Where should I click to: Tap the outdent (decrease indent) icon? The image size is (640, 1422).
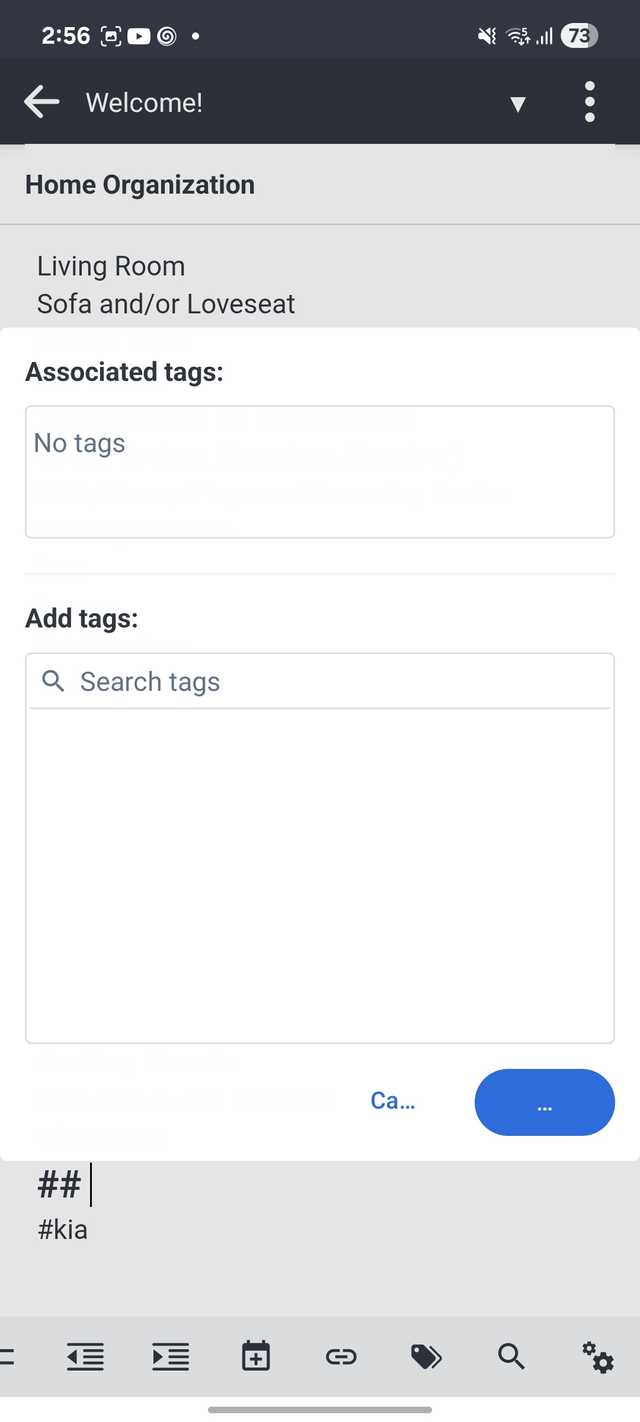[x=85, y=1357]
